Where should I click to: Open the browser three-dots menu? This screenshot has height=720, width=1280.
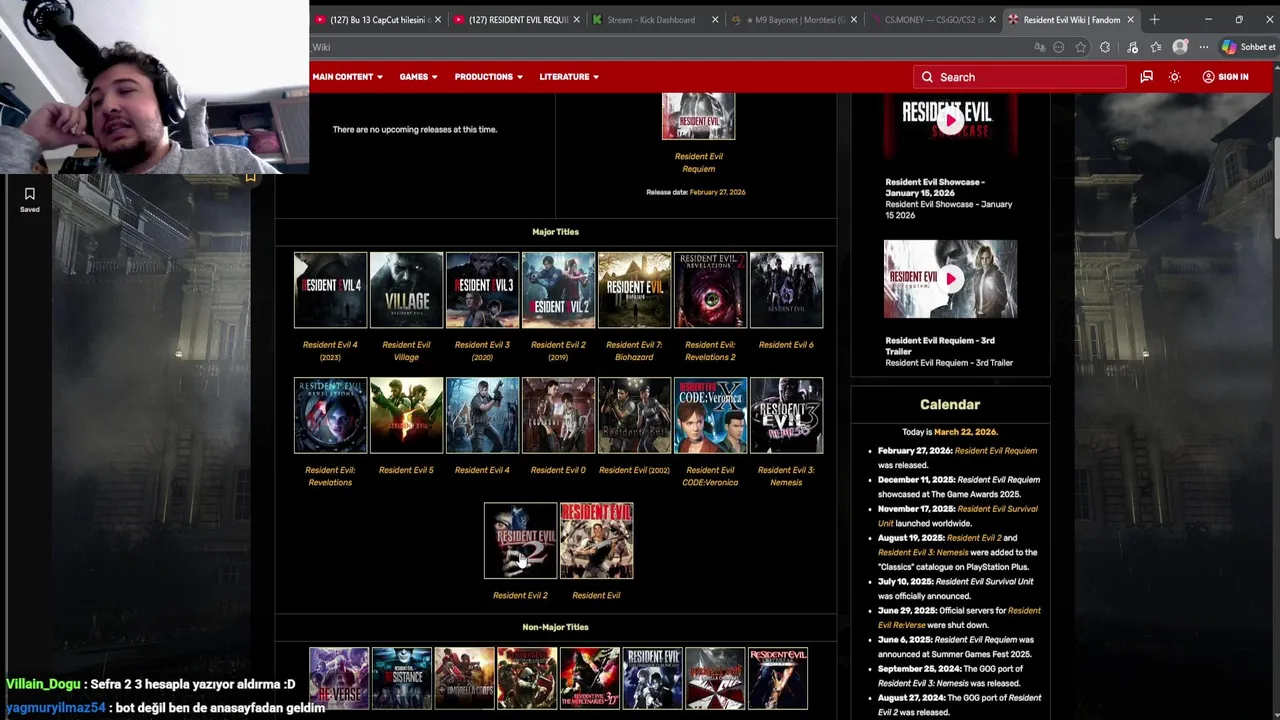(x=1204, y=47)
